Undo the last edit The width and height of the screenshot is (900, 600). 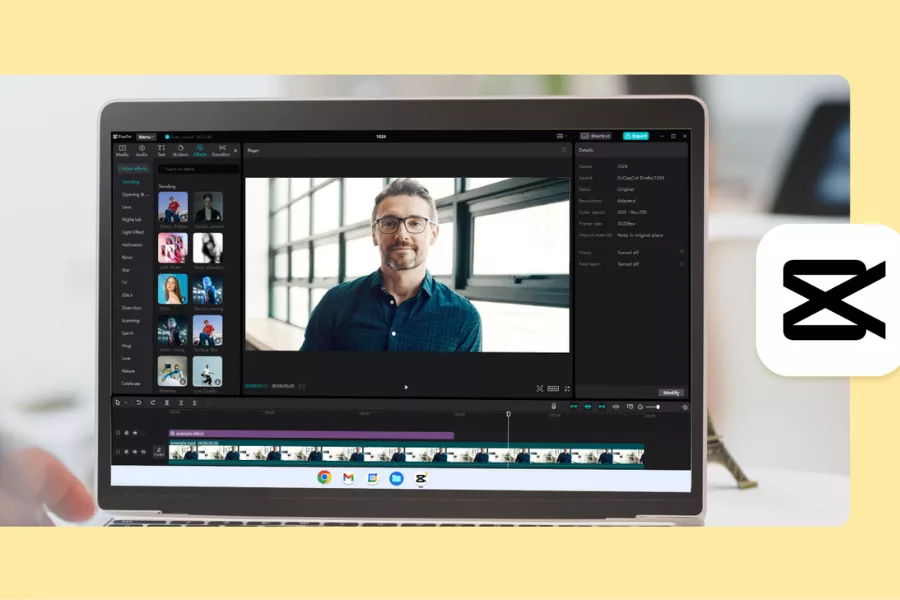point(138,403)
